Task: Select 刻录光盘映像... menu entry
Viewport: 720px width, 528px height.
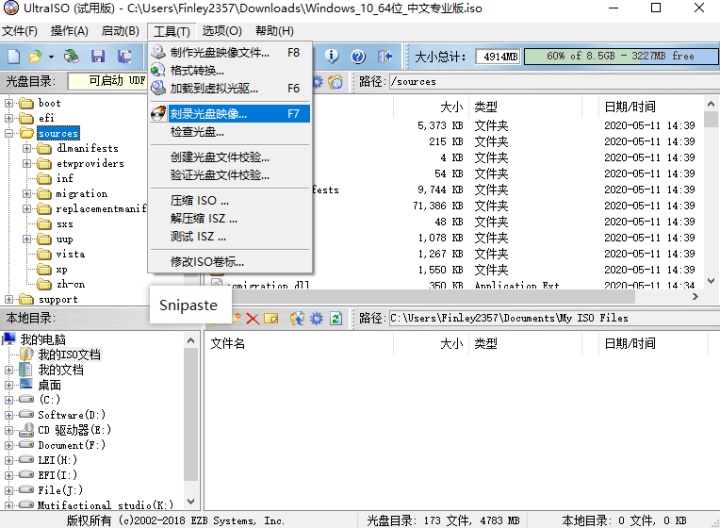Action: [230, 113]
